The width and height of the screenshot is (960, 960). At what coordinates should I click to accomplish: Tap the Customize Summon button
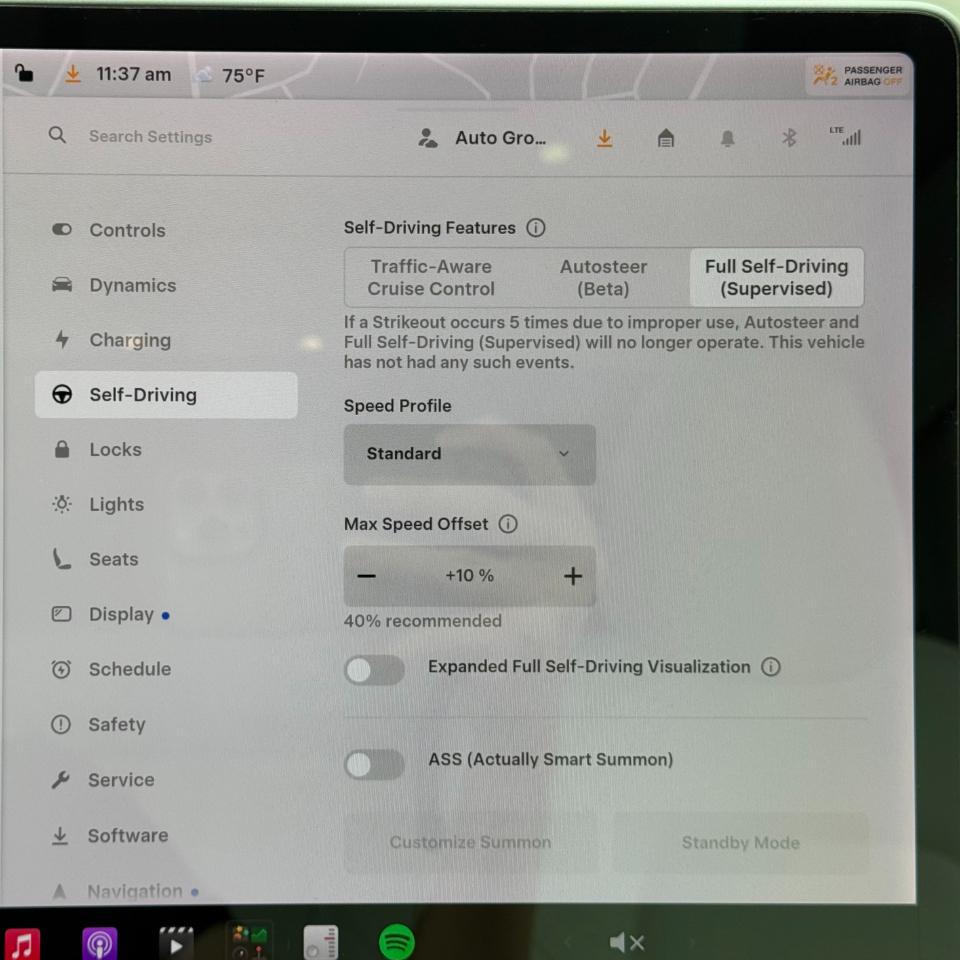click(x=470, y=842)
